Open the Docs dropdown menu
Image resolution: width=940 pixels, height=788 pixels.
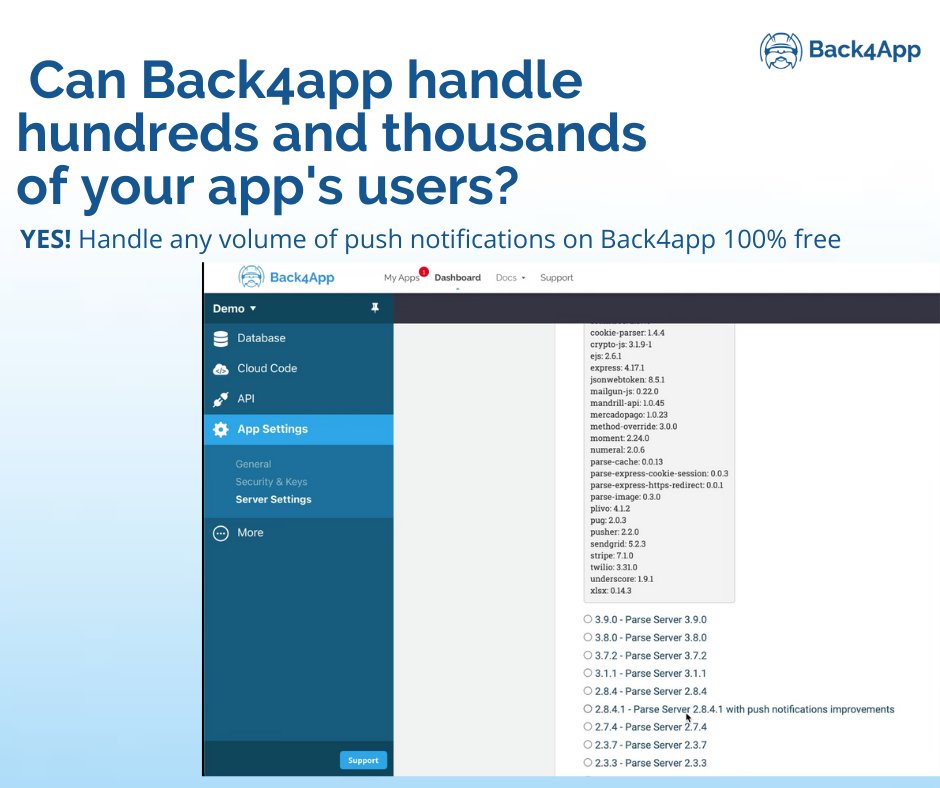pyautogui.click(x=510, y=278)
